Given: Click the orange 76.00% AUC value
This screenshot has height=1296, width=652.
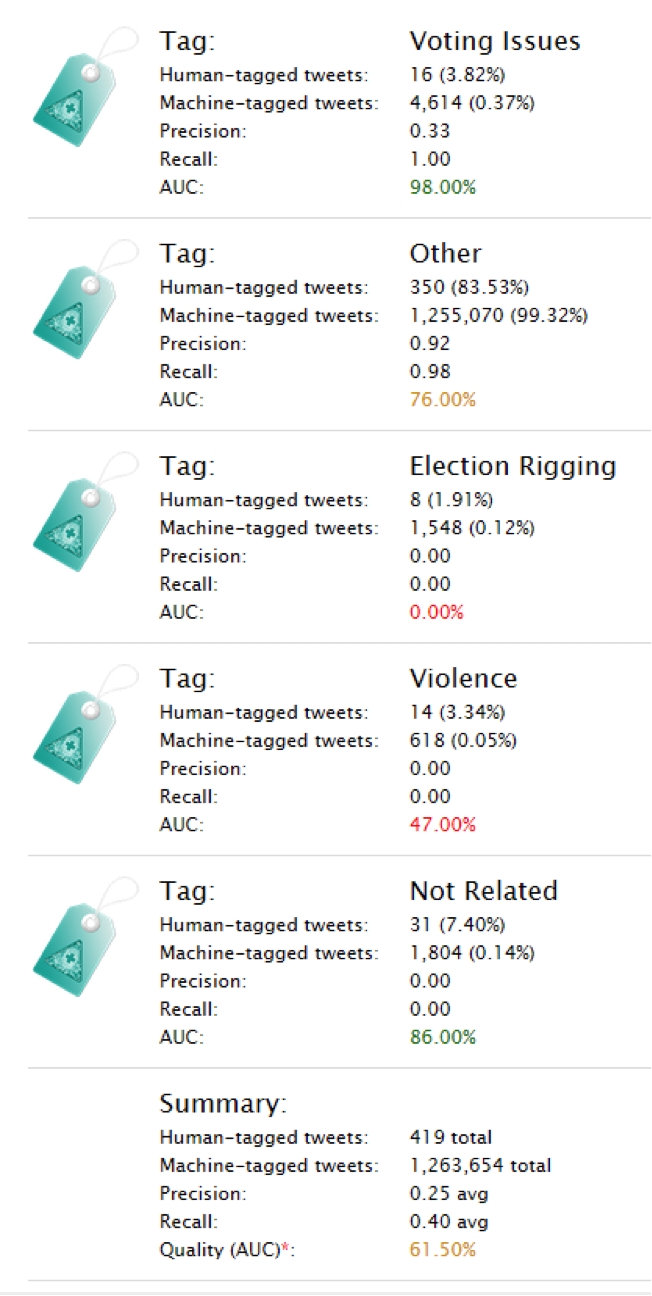Looking at the screenshot, I should tap(443, 400).
